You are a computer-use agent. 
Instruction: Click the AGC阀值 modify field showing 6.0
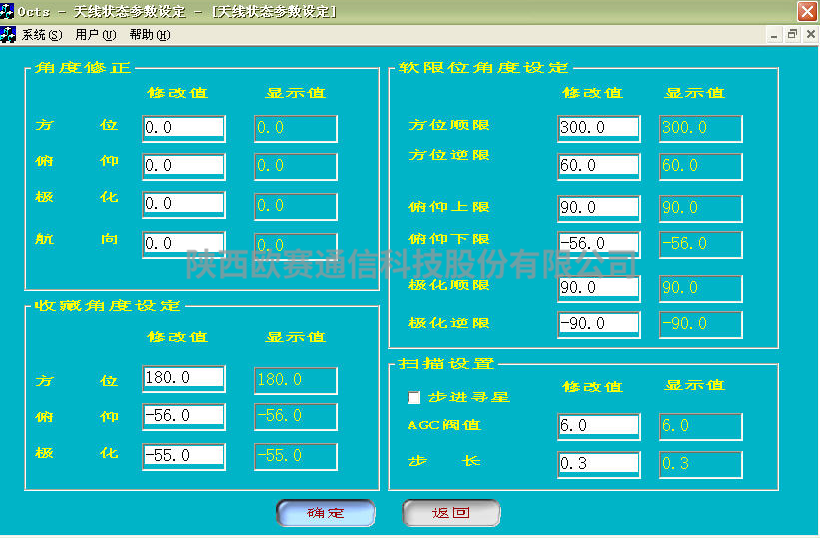tap(598, 426)
